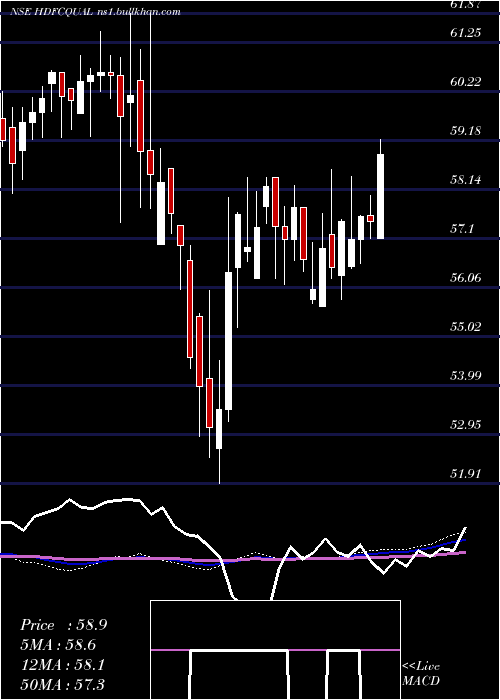The image size is (500, 700).
Task: Click the 52.95 price axis label
Action: coord(466,425)
